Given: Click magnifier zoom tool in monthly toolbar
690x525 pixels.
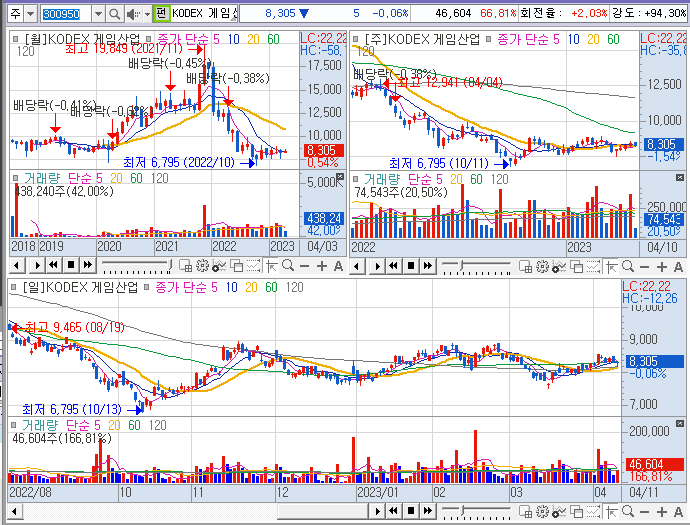Looking at the screenshot, I should coord(288,265).
